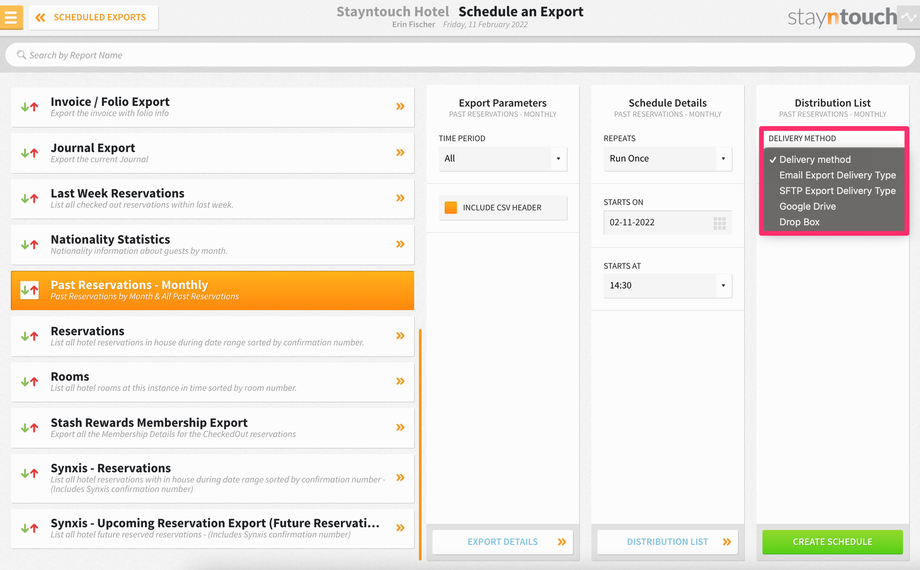Select the Stash Rewards Membership Export title
Viewport: 920px width, 570px height.
coord(149,423)
